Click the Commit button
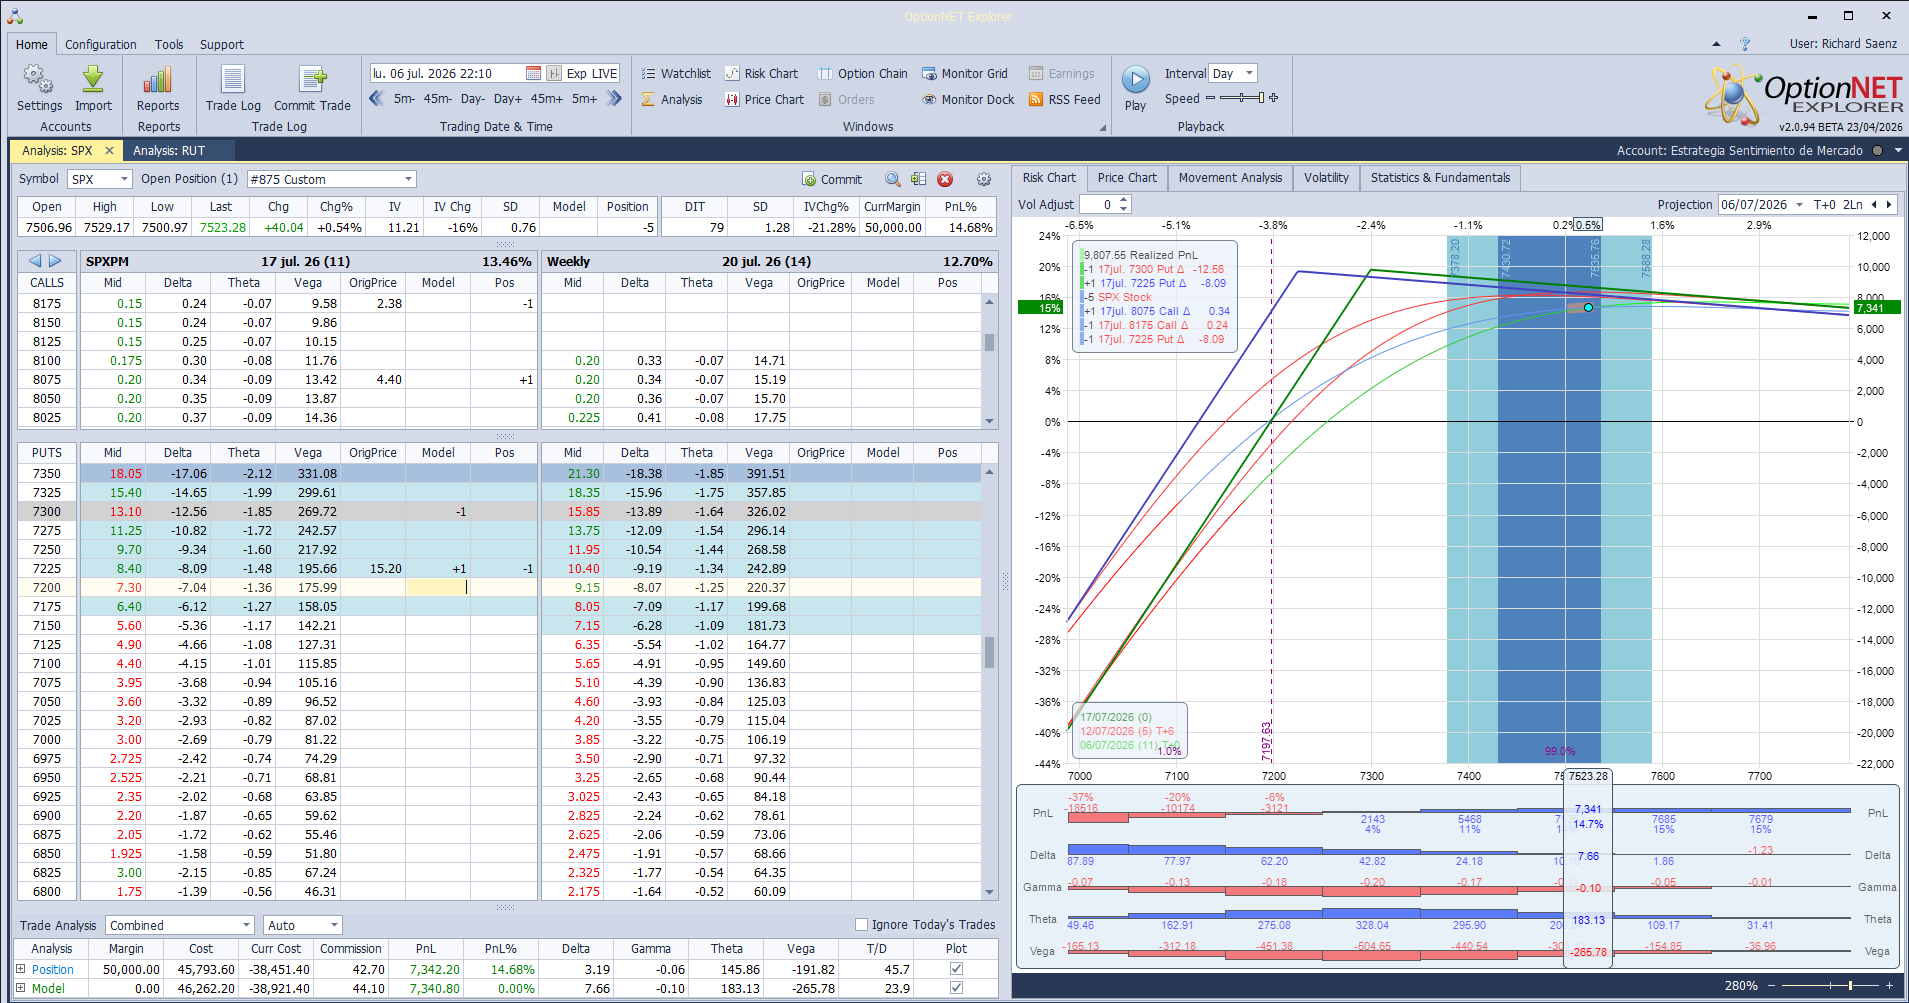Screen dimensions: 1909x1003 pyautogui.click(x=832, y=179)
